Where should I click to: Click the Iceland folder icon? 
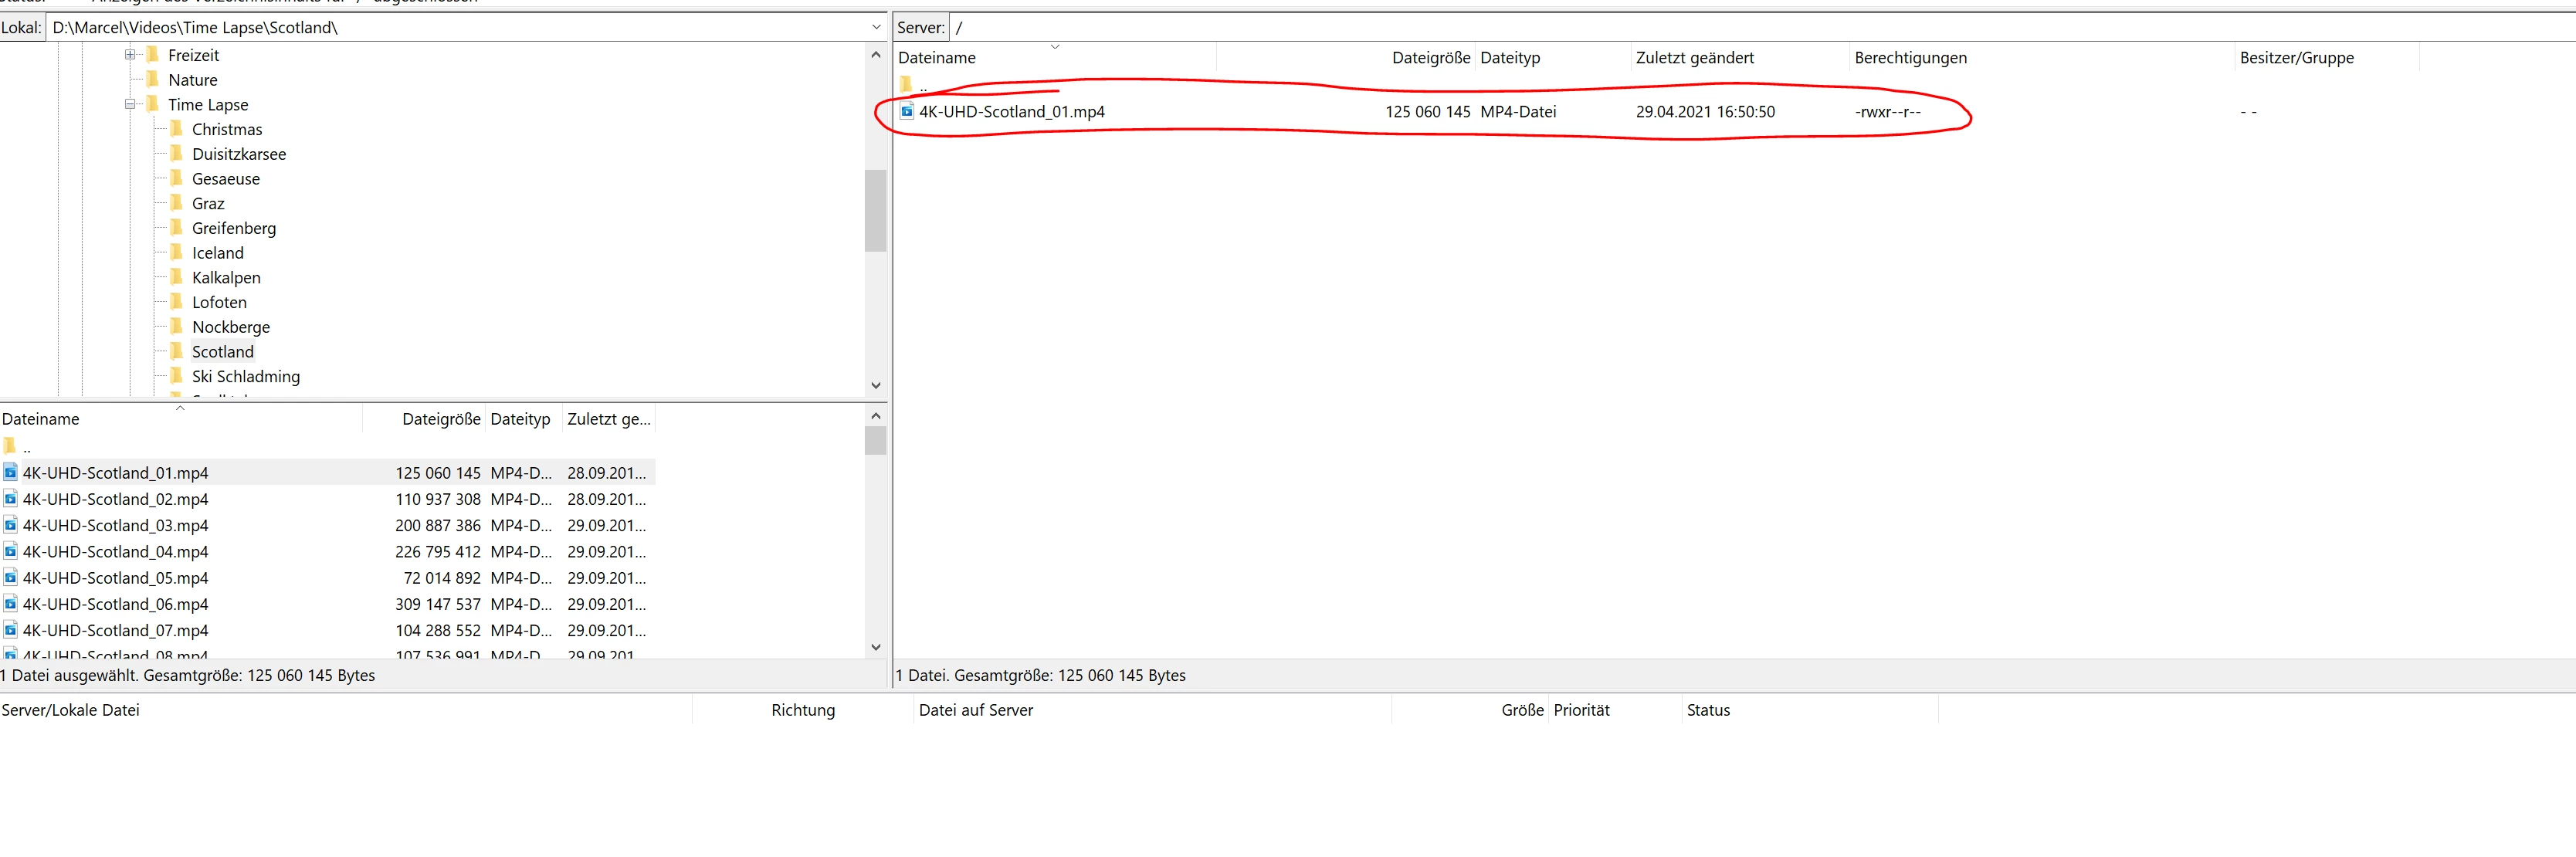(176, 252)
